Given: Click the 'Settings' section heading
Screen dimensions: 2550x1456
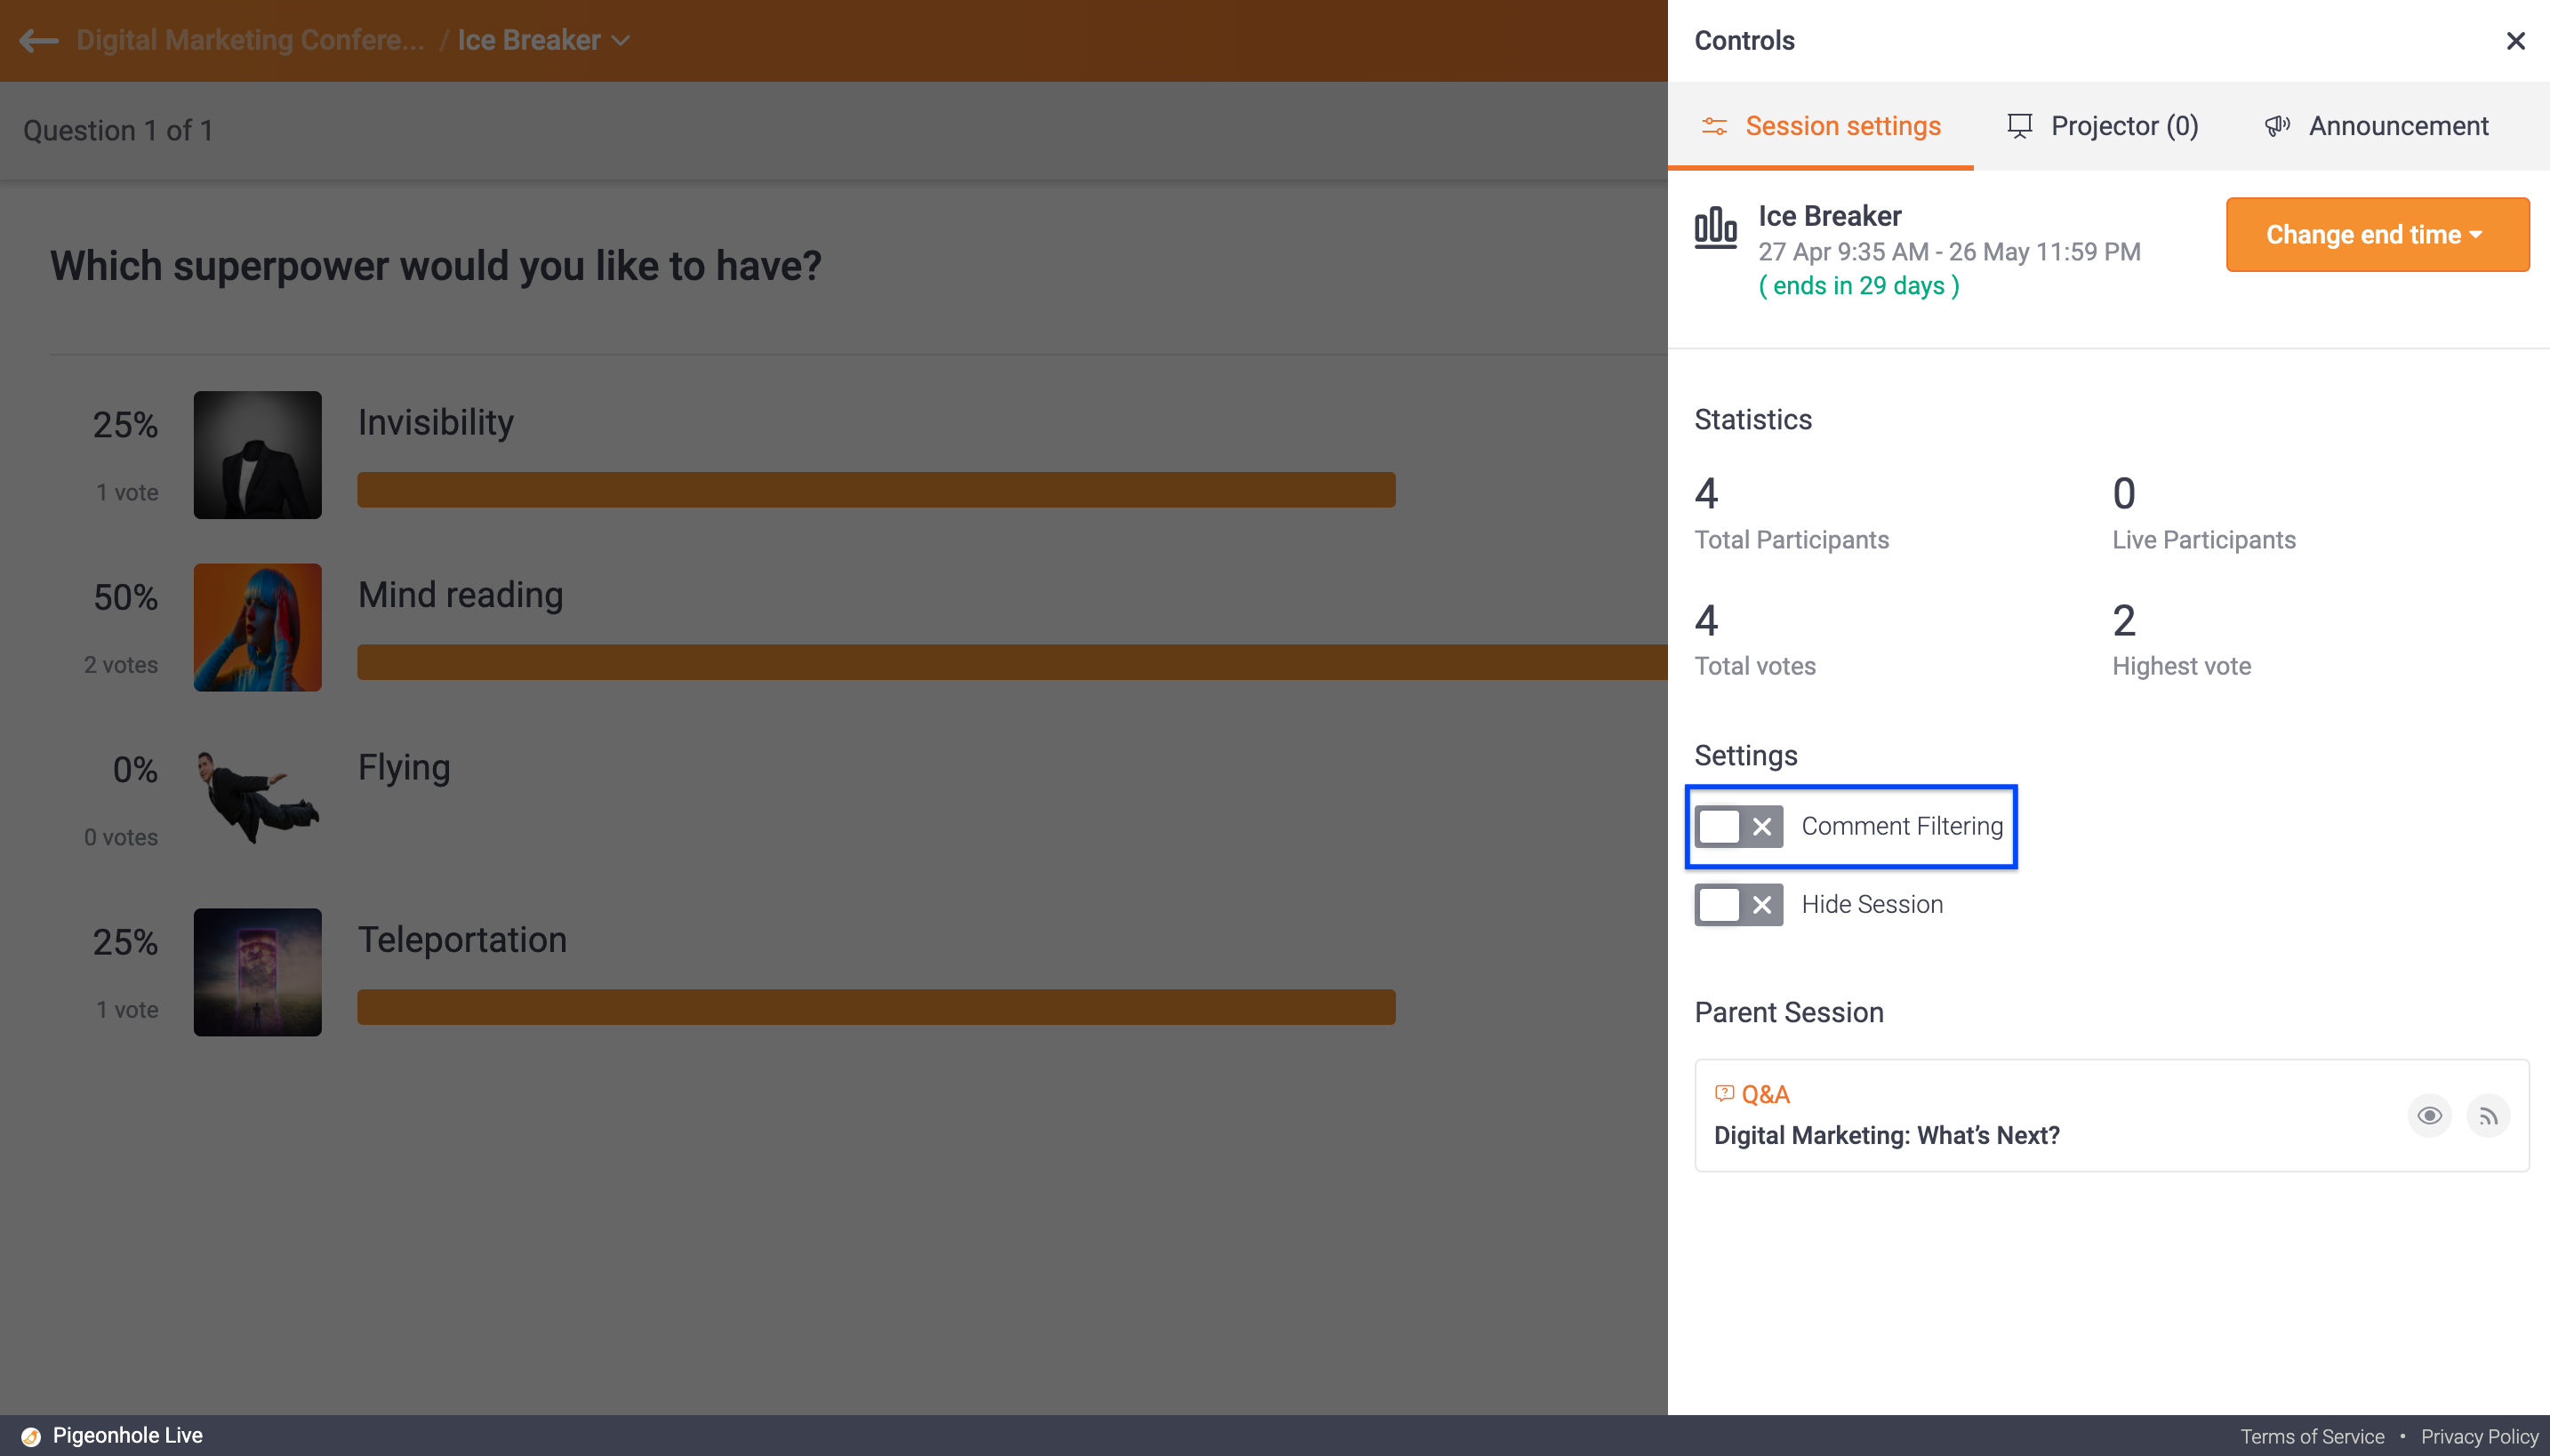Looking at the screenshot, I should tap(1746, 756).
